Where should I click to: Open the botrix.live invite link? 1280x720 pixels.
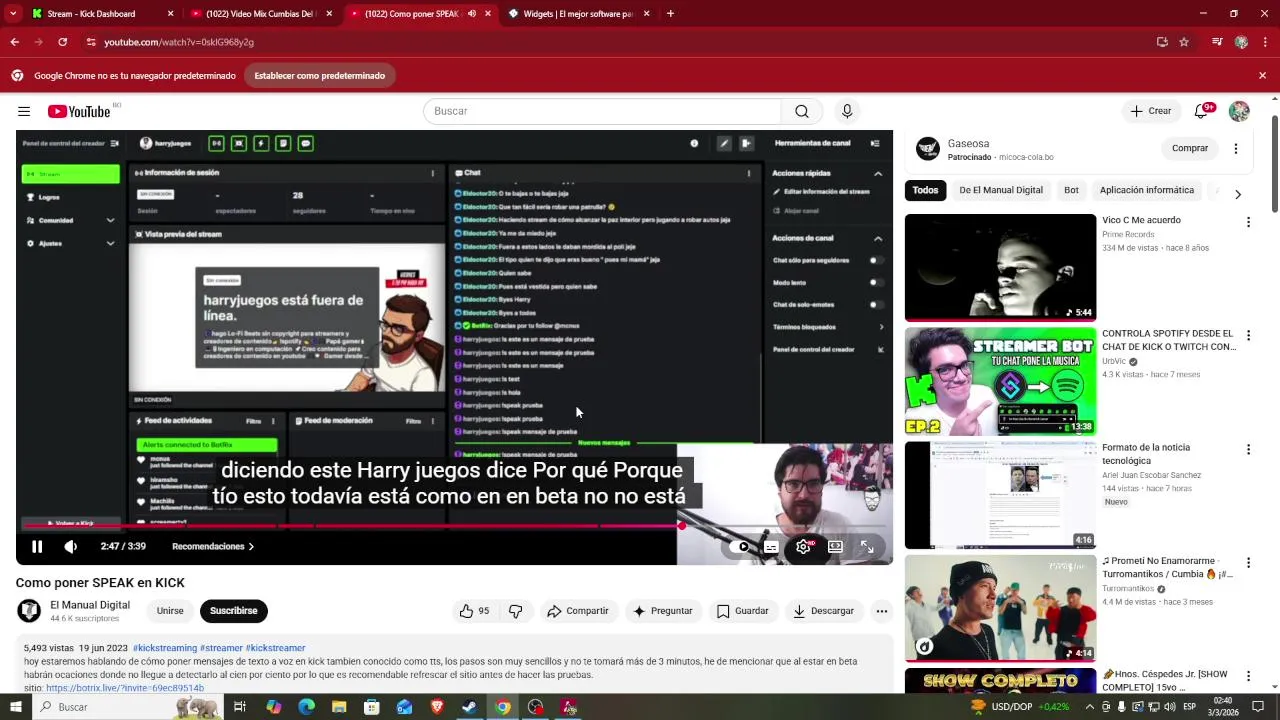(x=125, y=688)
